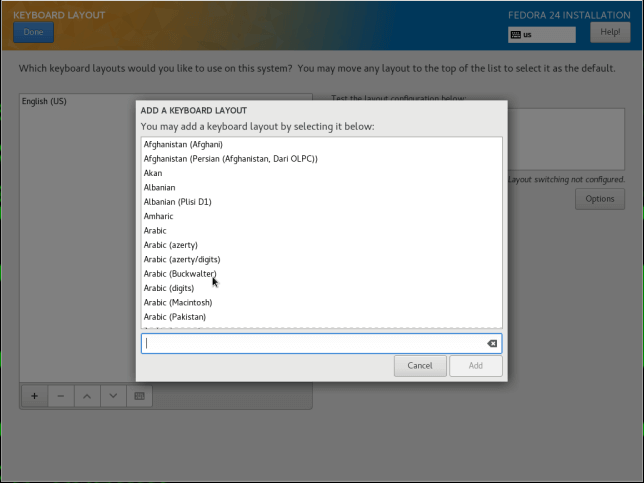This screenshot has height=483, width=644.
Task: Select the plain Albanian layout
Action: pyautogui.click(x=322, y=187)
